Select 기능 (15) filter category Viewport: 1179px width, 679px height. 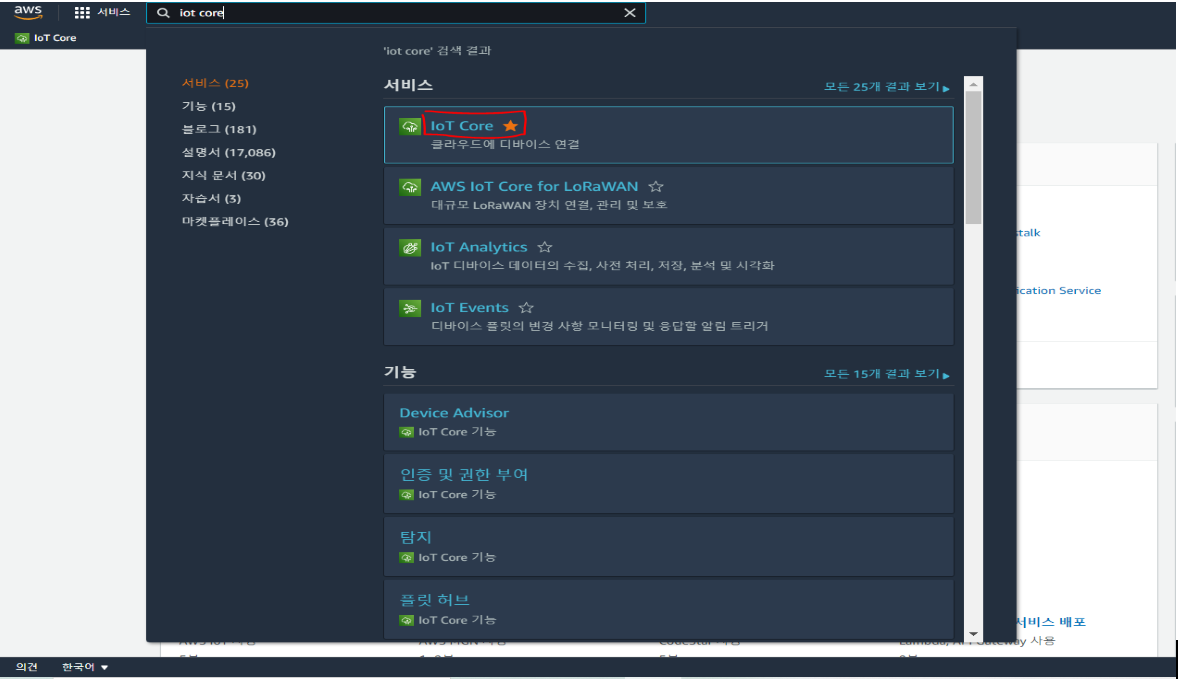[x=208, y=106]
